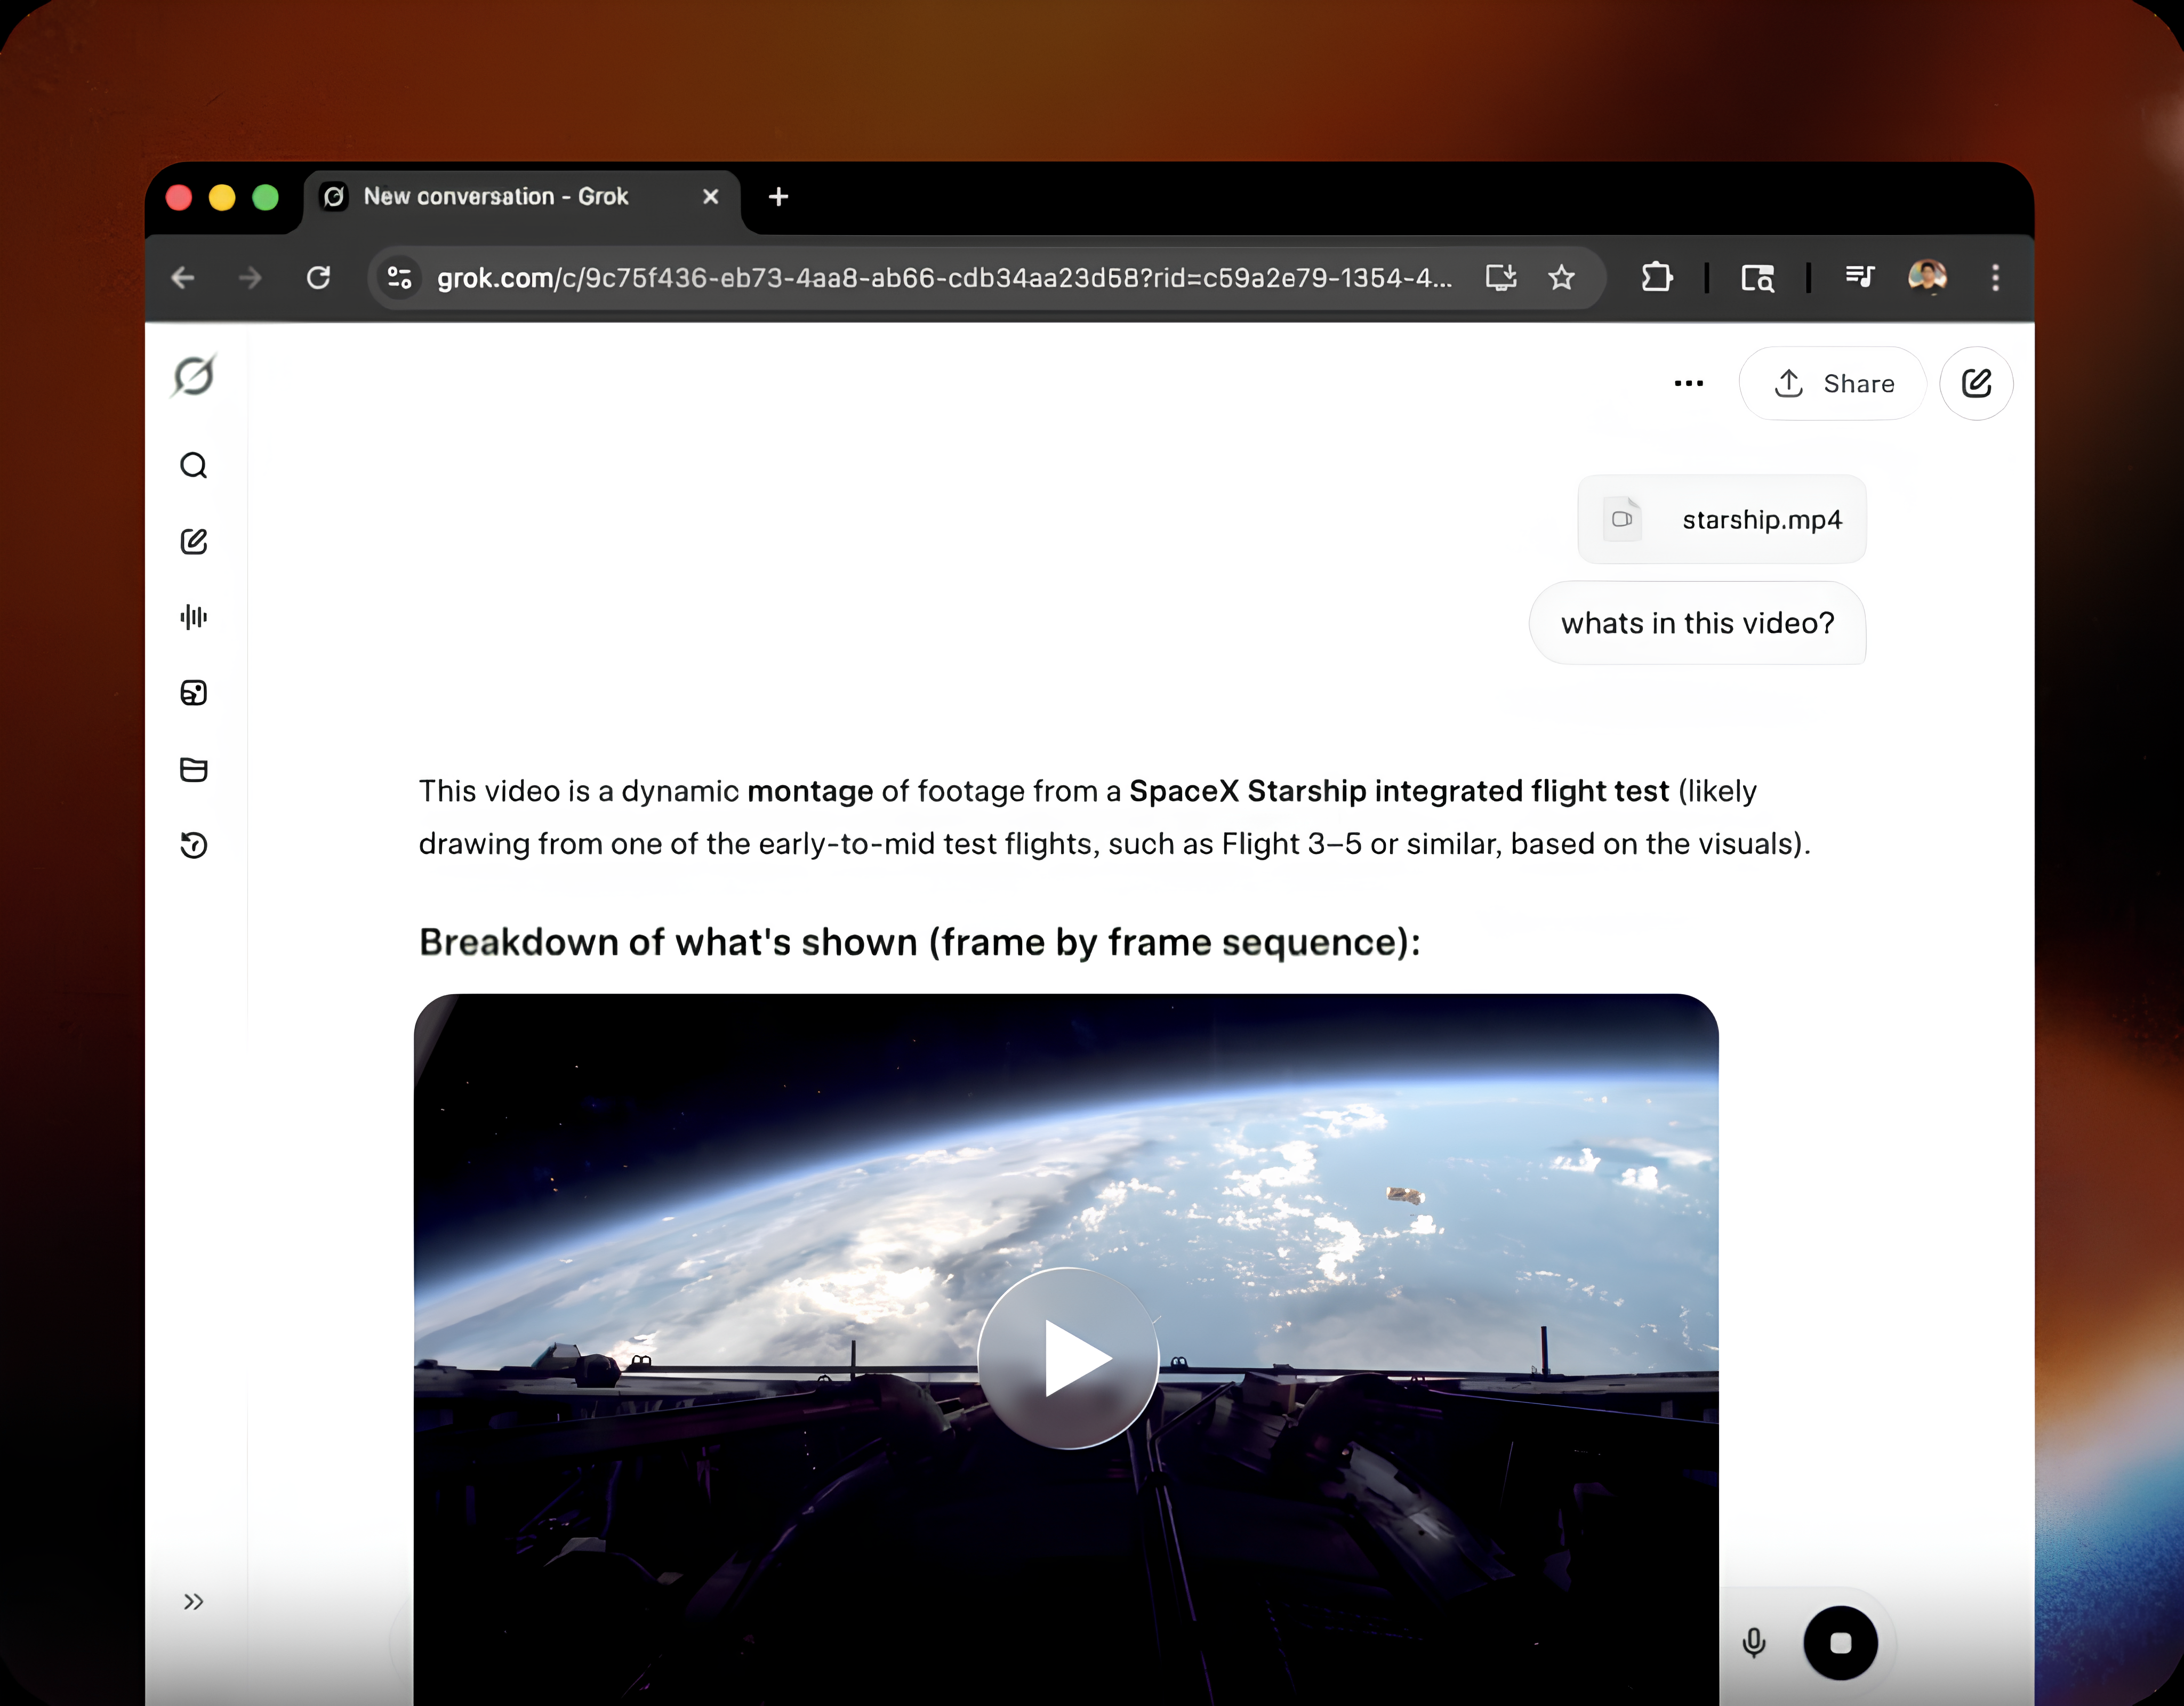Screen dimensions: 2184x1706
Task: Open media controls icon in toolbar
Action: click(1860, 277)
